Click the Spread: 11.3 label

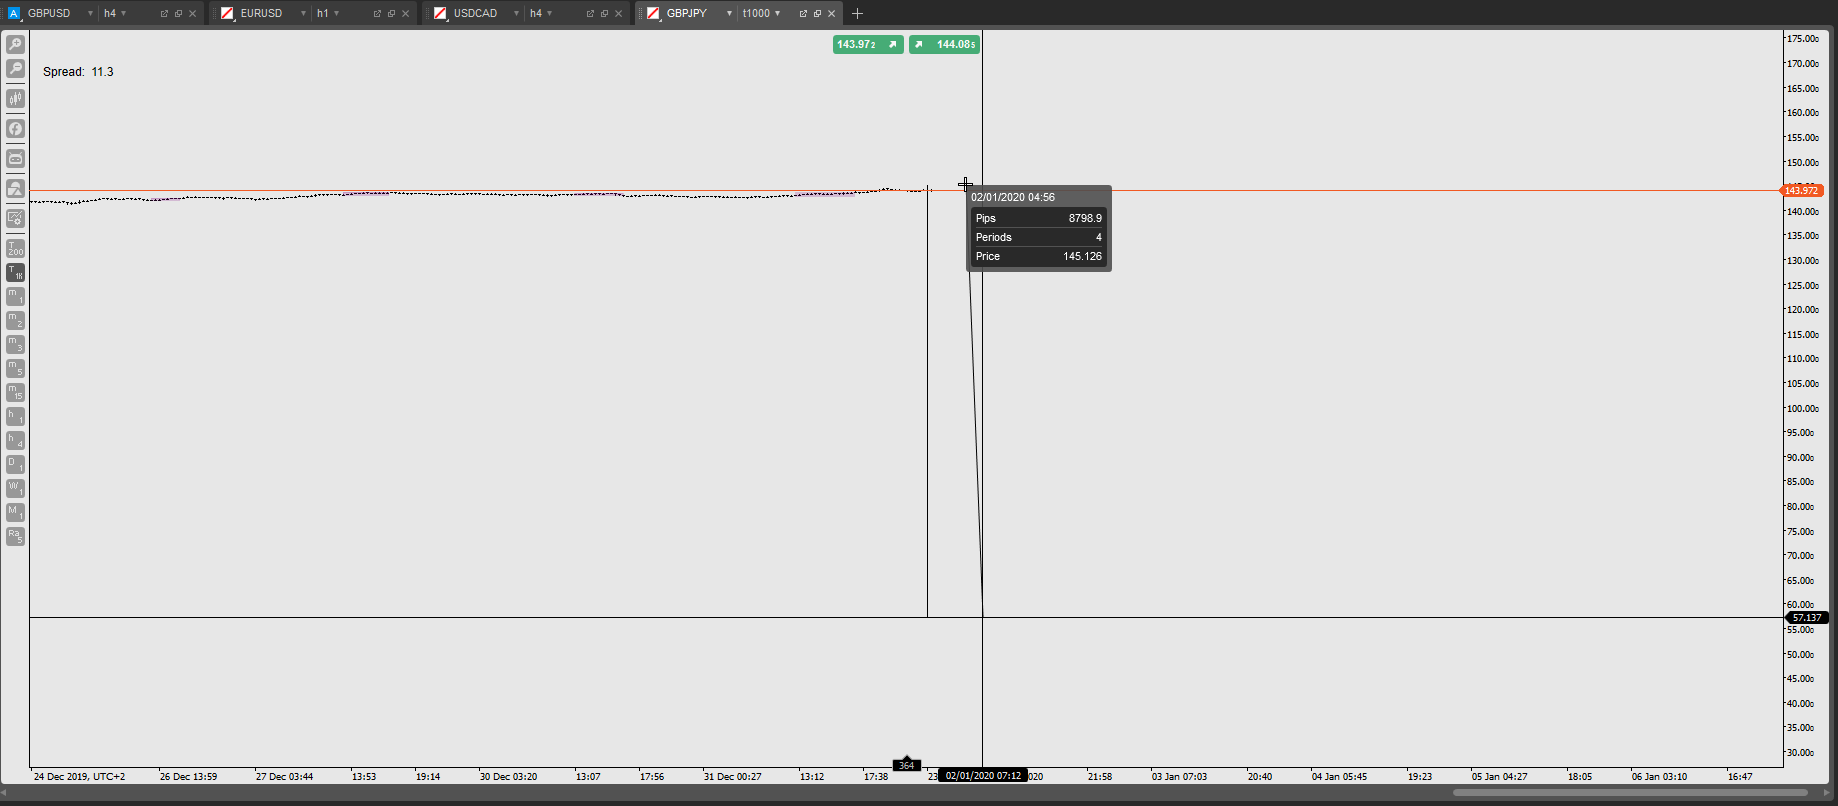coord(78,72)
